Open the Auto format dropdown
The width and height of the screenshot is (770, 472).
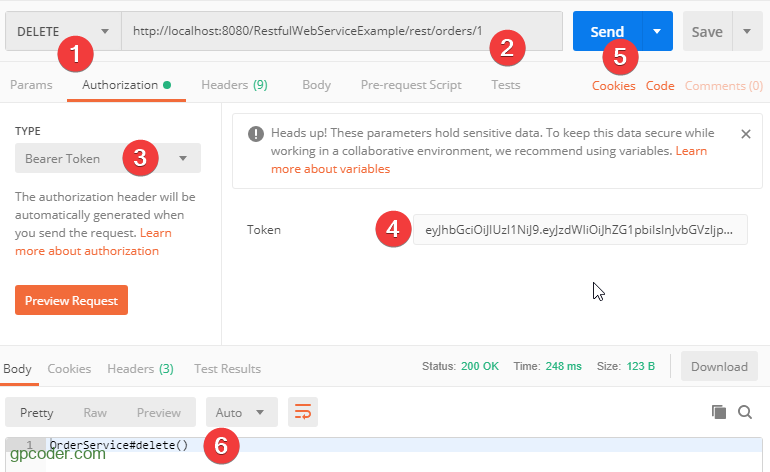[241, 412]
